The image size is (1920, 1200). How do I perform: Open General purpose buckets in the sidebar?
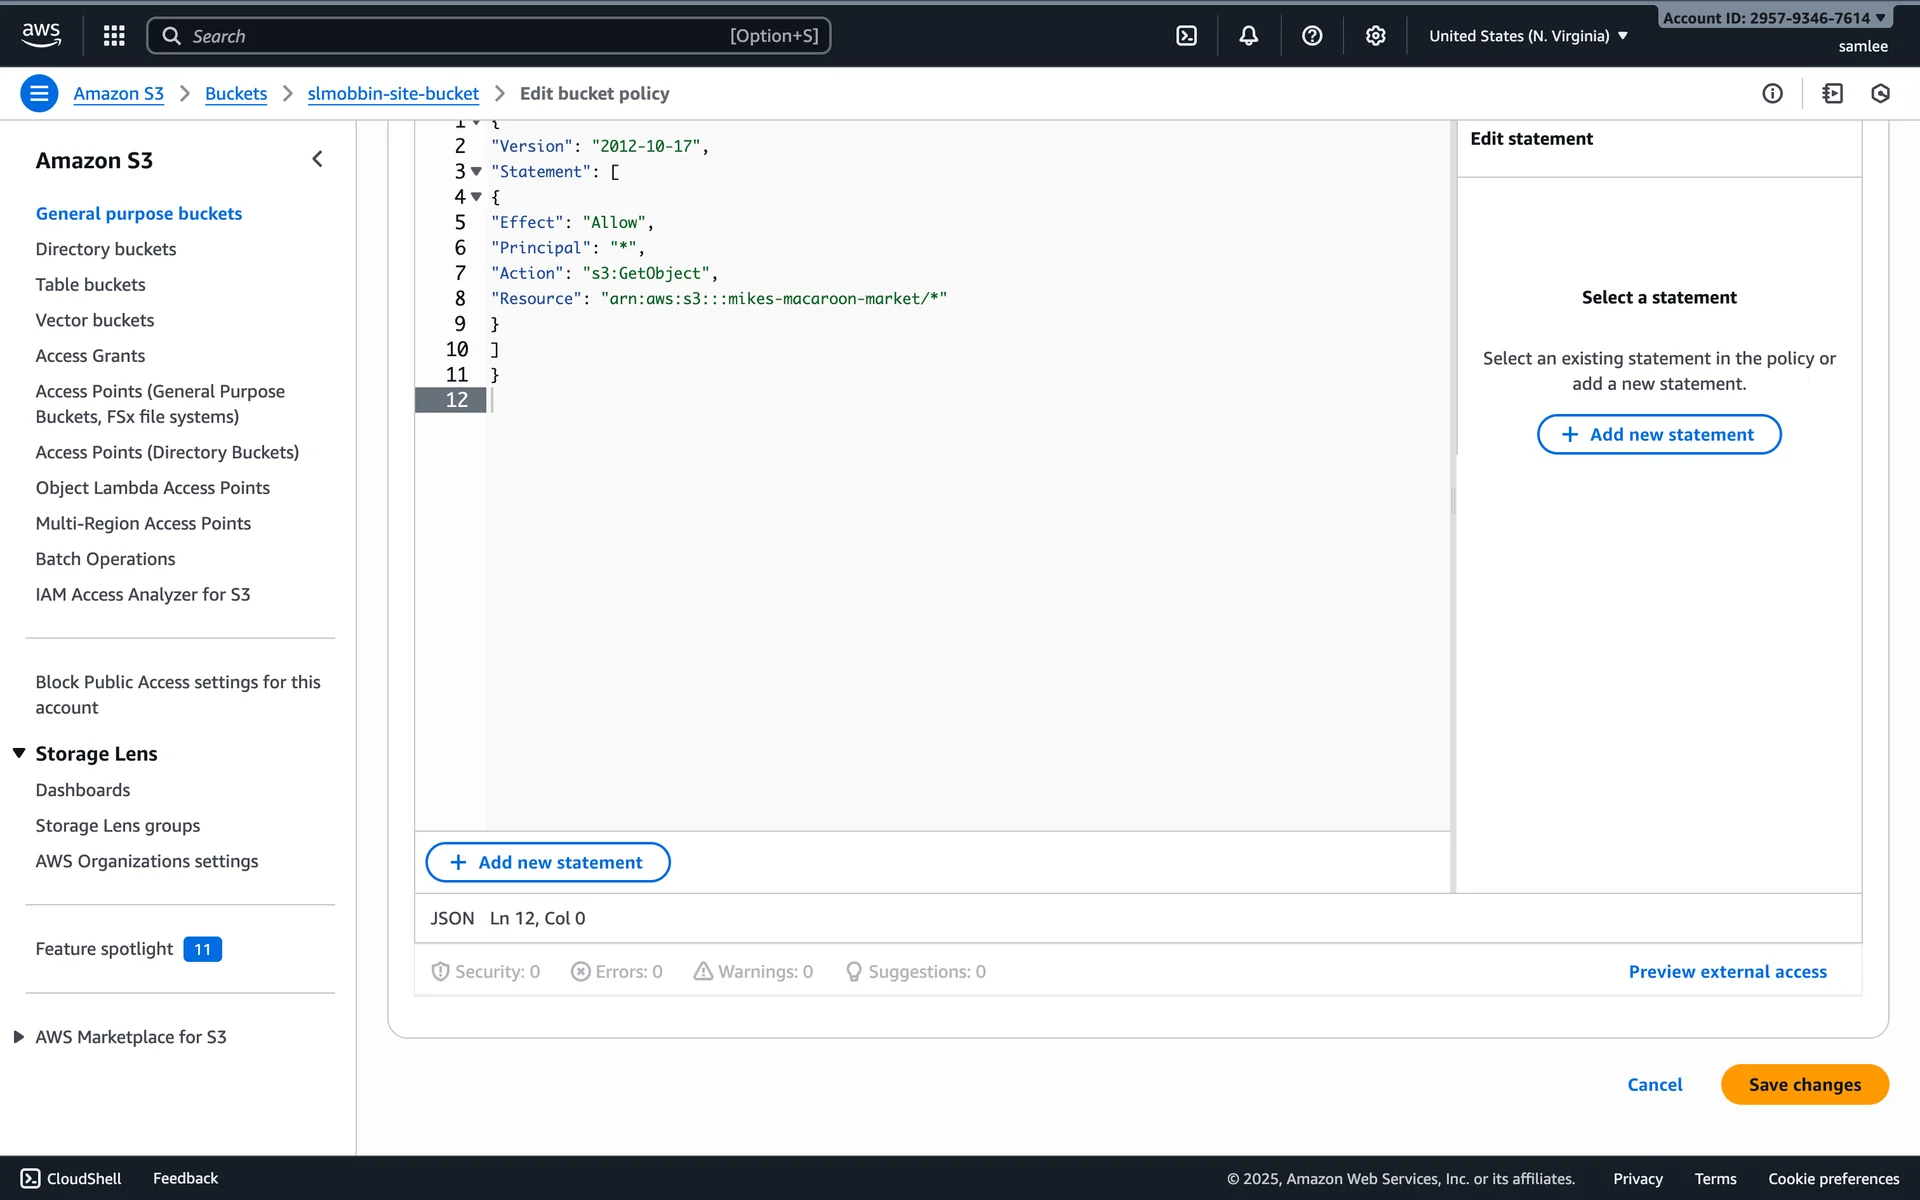pyautogui.click(x=139, y=213)
